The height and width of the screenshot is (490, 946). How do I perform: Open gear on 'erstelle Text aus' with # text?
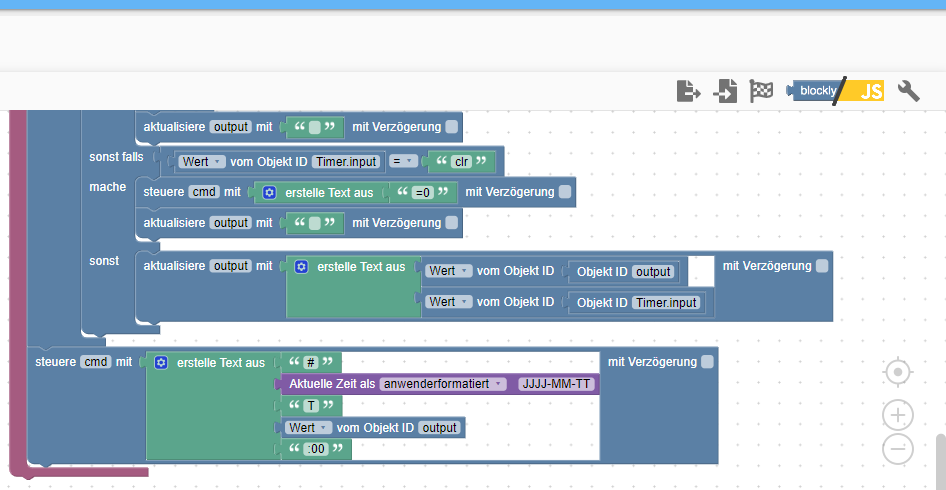(x=161, y=363)
